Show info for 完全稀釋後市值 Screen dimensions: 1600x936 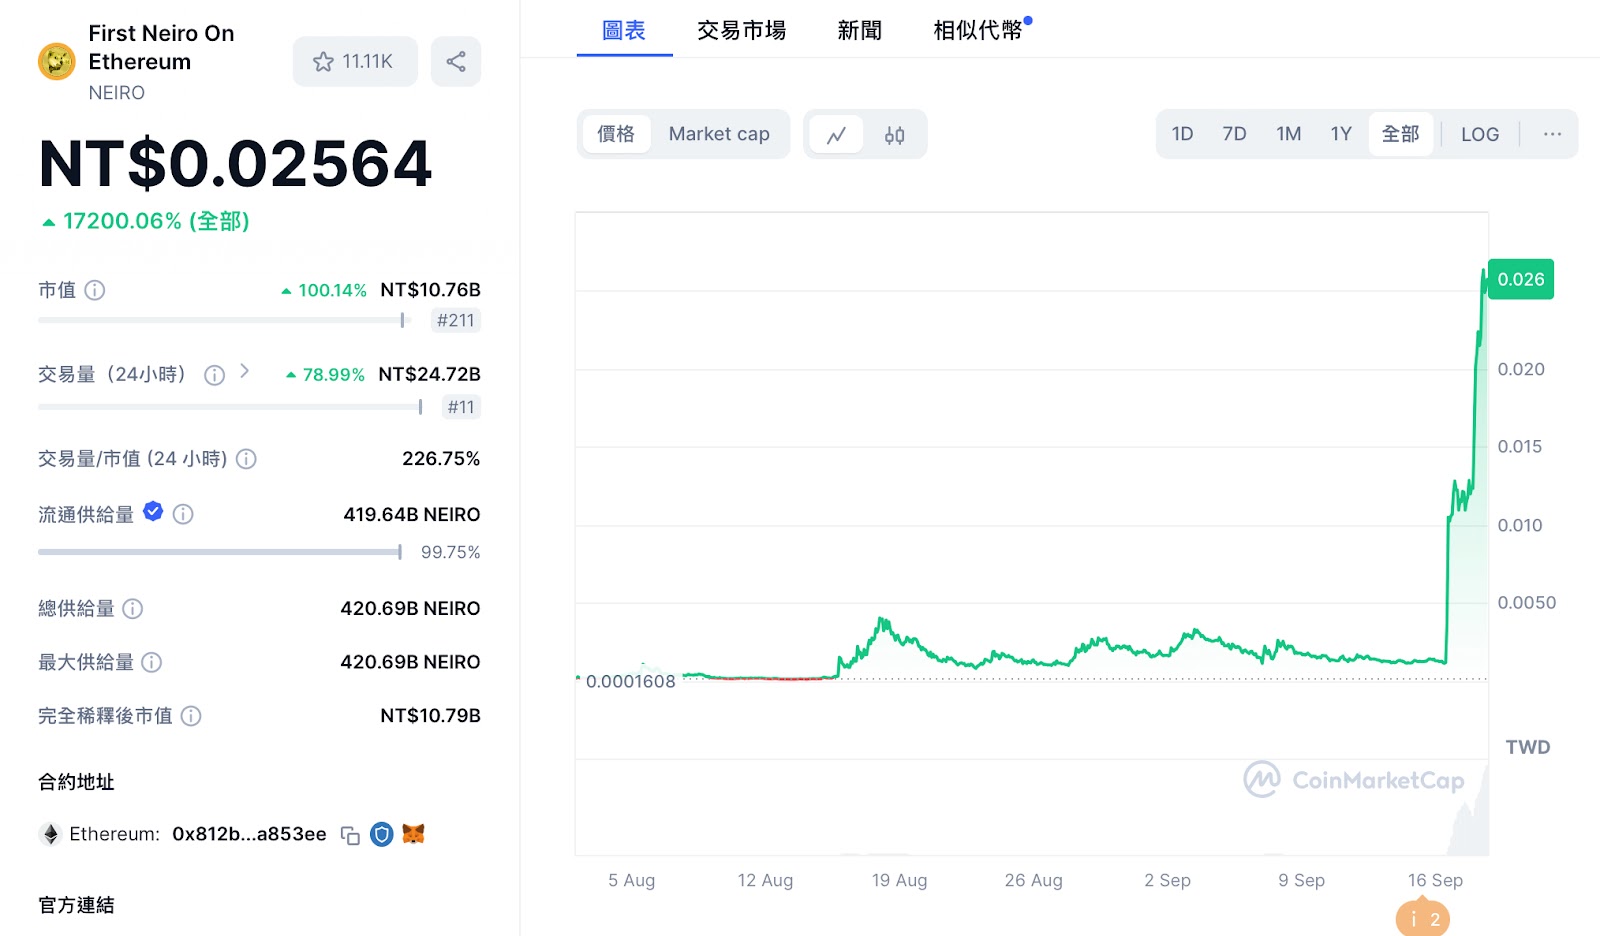tap(191, 716)
